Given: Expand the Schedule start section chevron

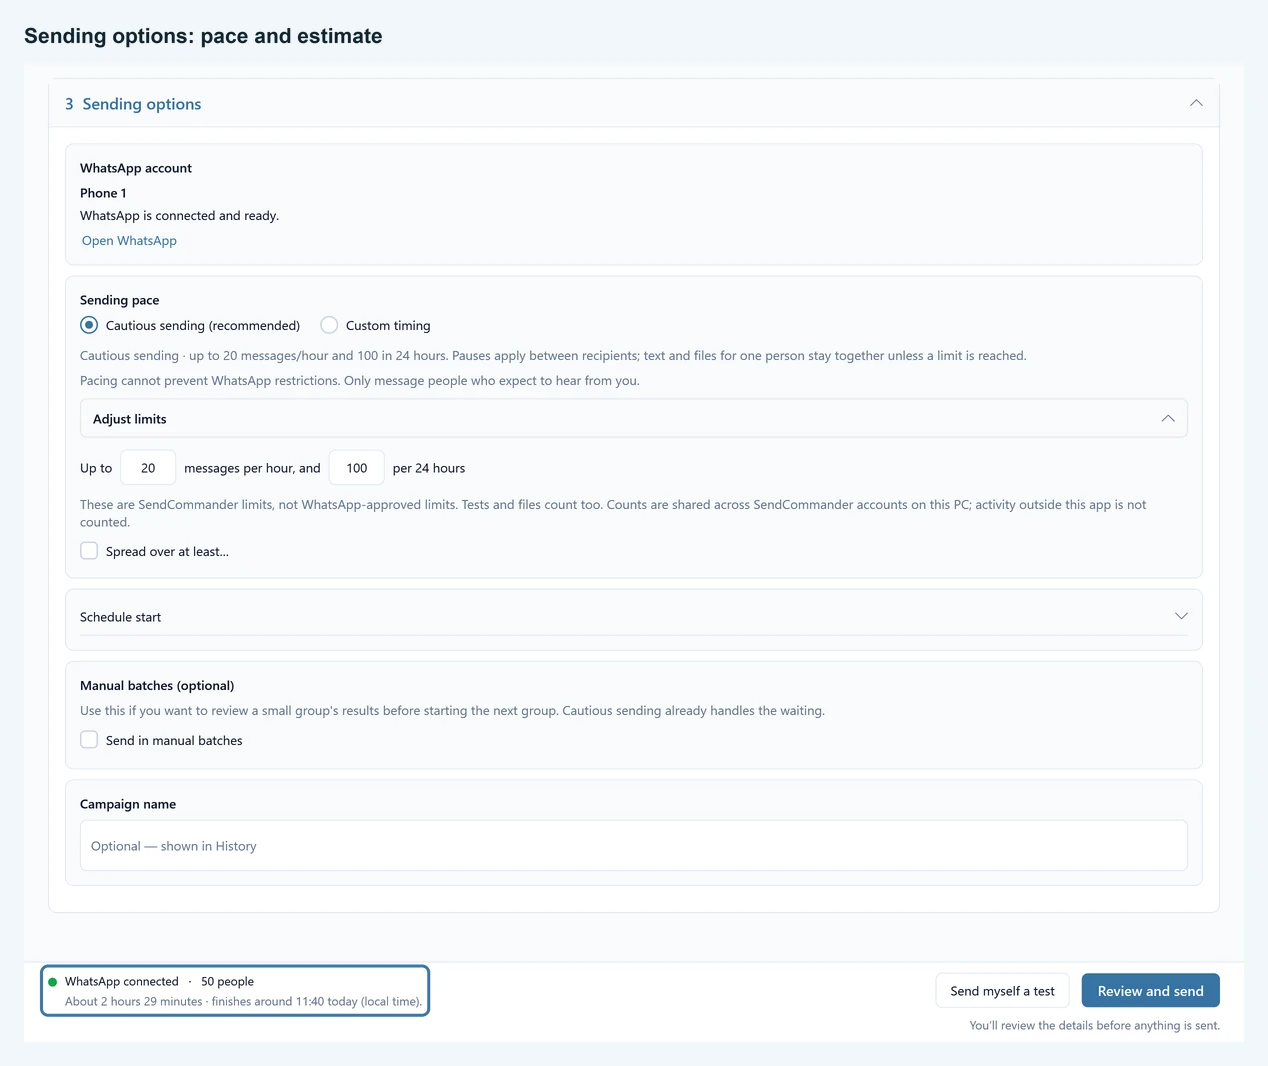Looking at the screenshot, I should (1181, 616).
